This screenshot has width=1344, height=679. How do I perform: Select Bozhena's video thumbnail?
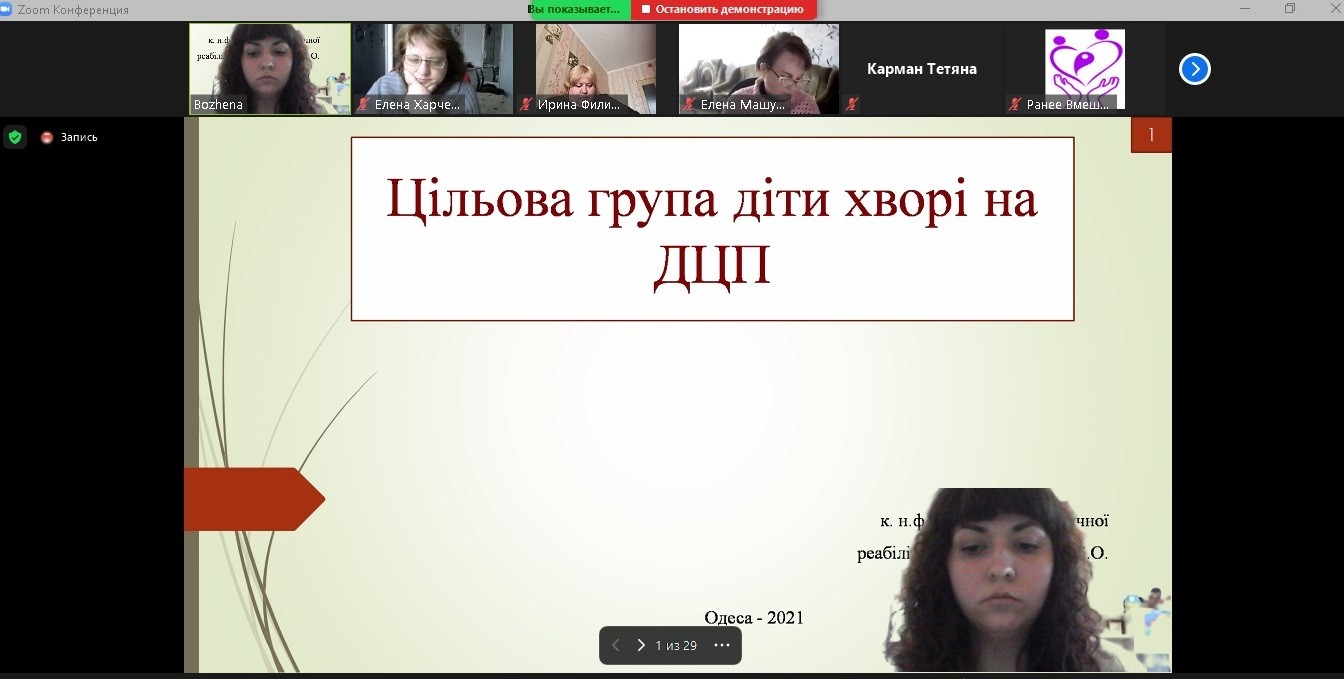(x=270, y=69)
